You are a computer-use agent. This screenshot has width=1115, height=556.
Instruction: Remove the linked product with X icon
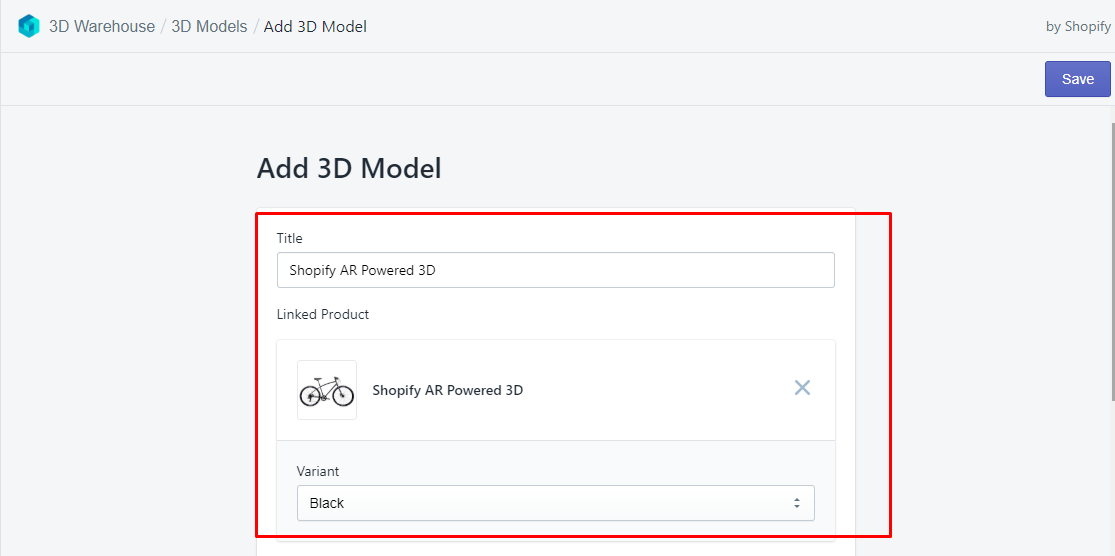tap(802, 388)
